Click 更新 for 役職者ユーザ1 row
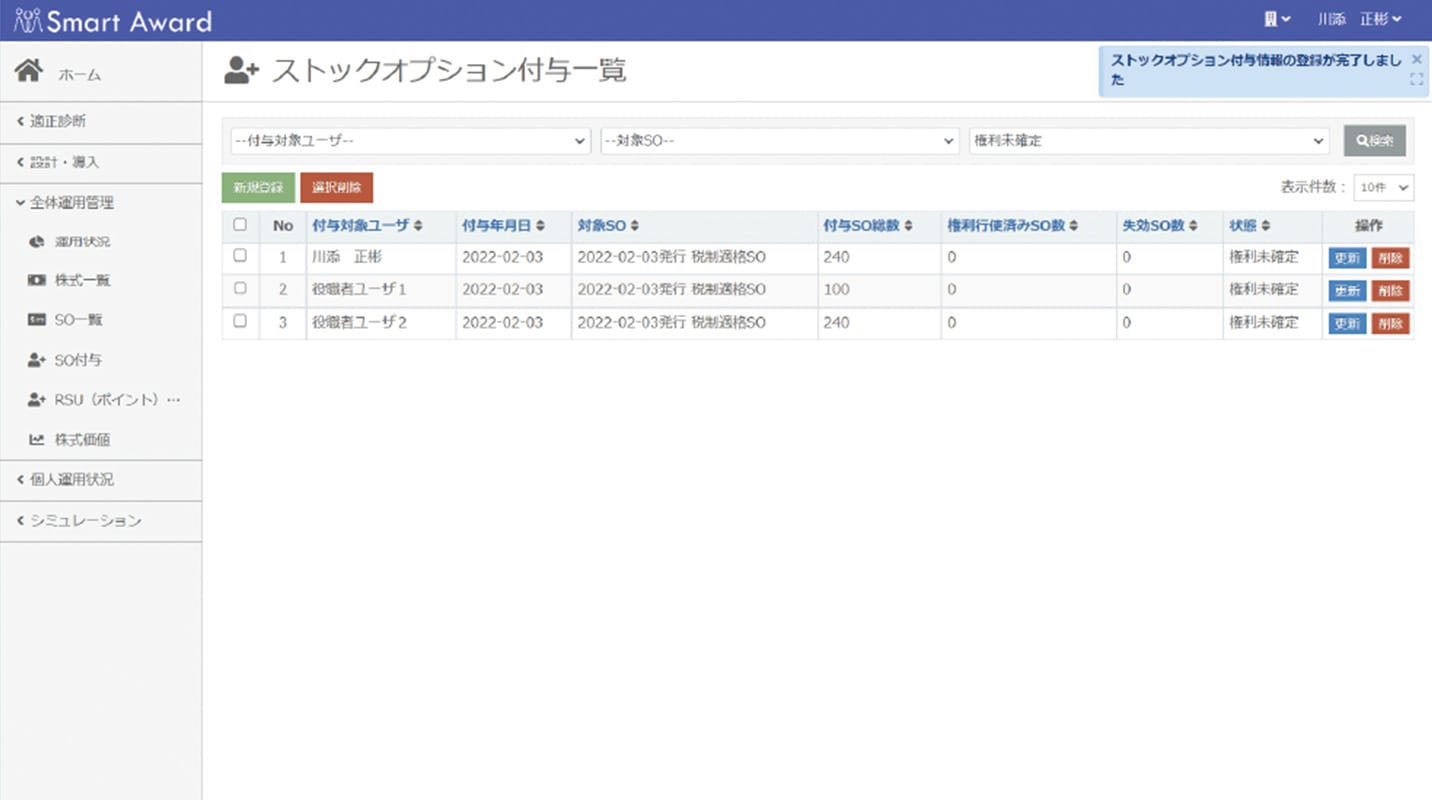This screenshot has width=1432, height=800. 1347,291
